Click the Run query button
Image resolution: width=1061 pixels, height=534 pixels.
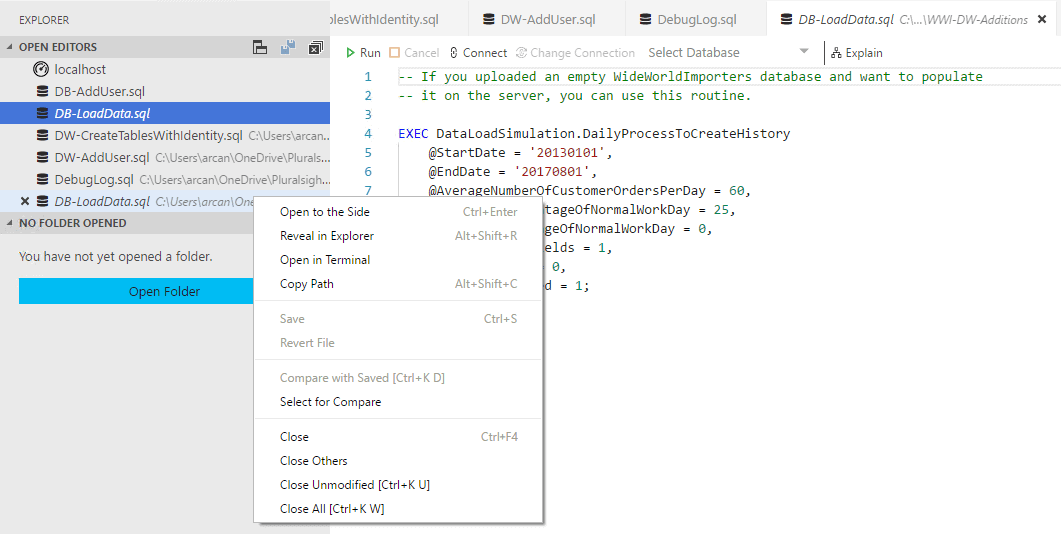tap(363, 53)
